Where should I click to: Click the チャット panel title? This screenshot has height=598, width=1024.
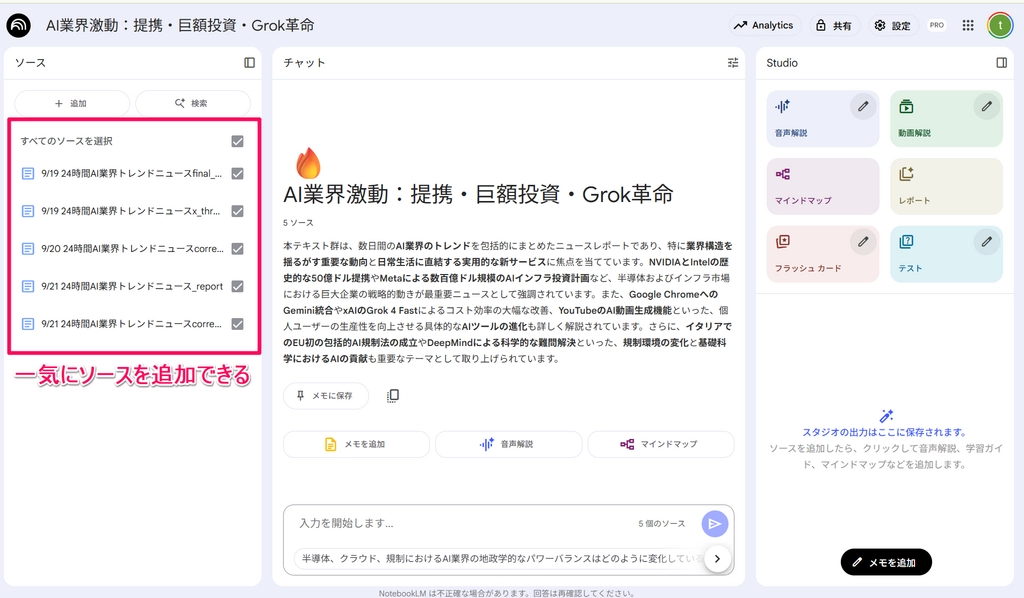304,63
